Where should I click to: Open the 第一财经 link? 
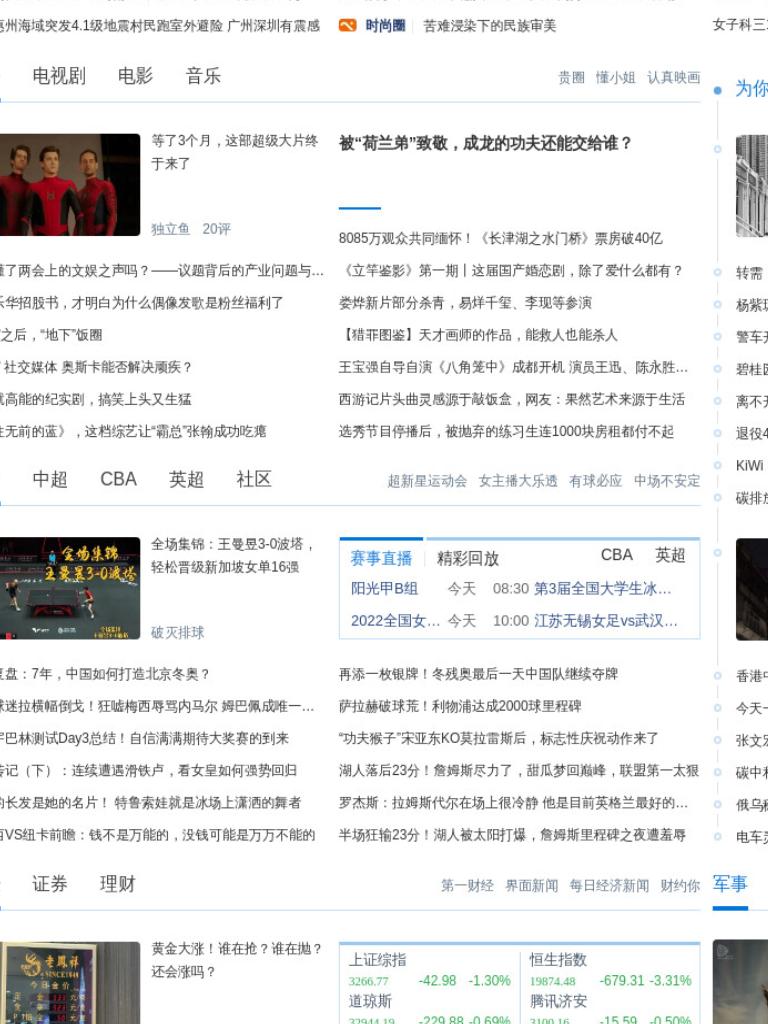pyautogui.click(x=467, y=886)
